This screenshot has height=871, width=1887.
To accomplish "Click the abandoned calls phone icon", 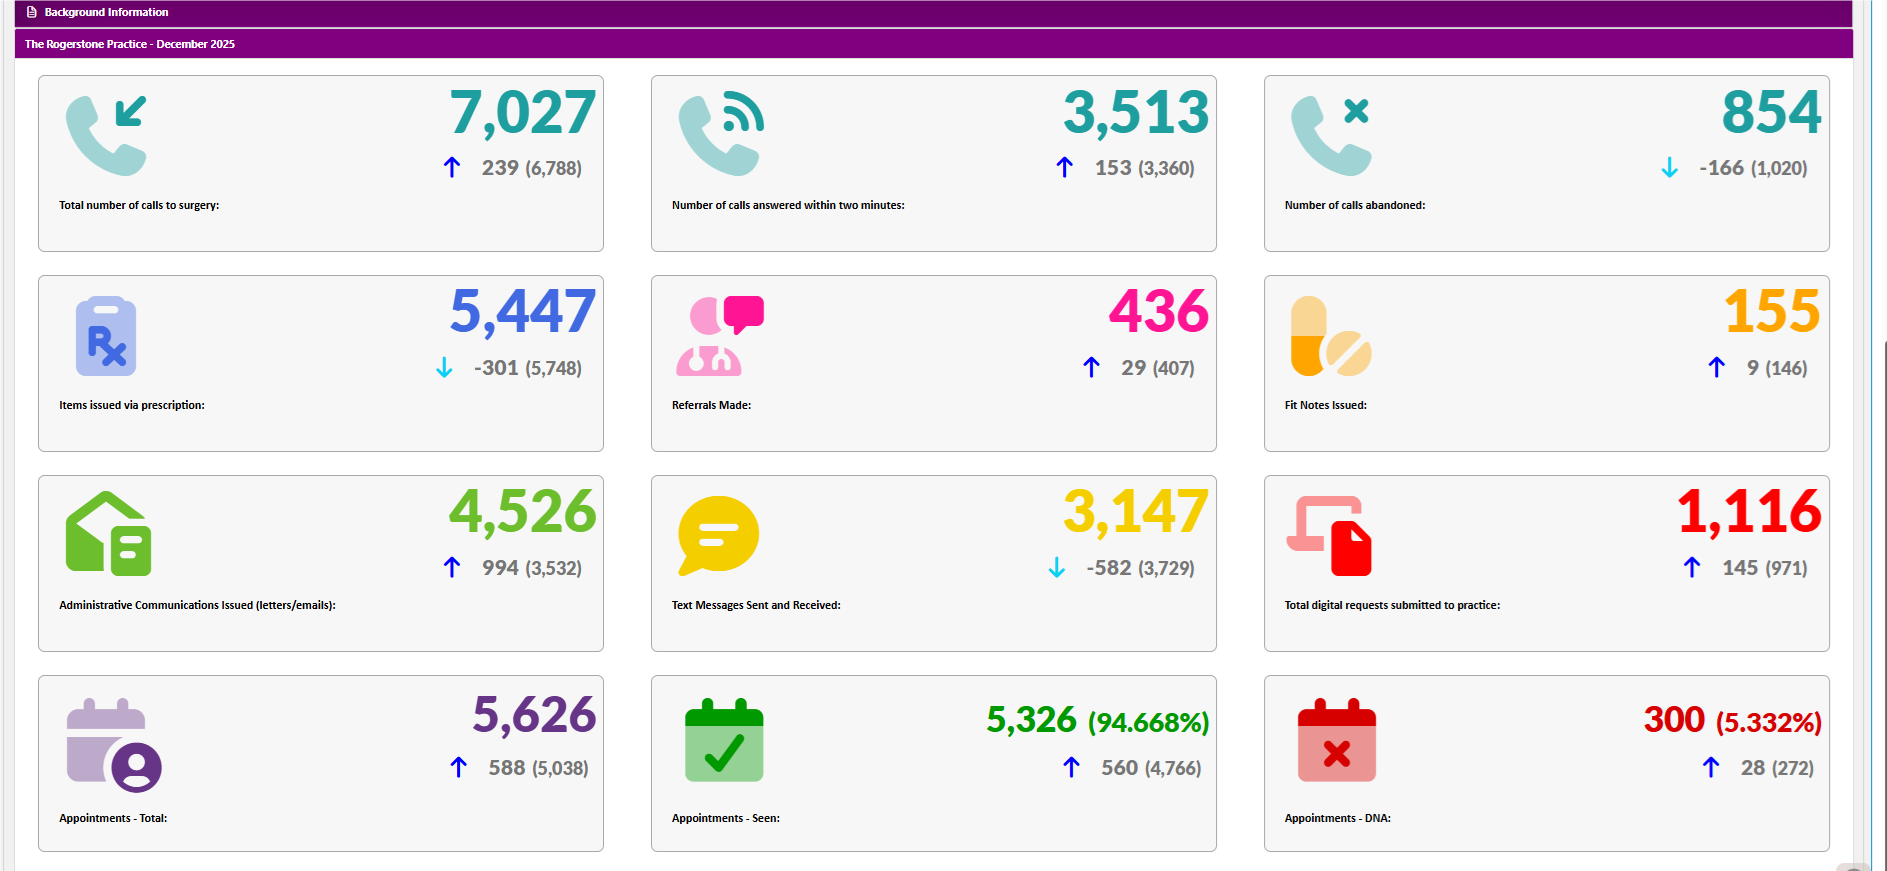I will tap(1330, 135).
